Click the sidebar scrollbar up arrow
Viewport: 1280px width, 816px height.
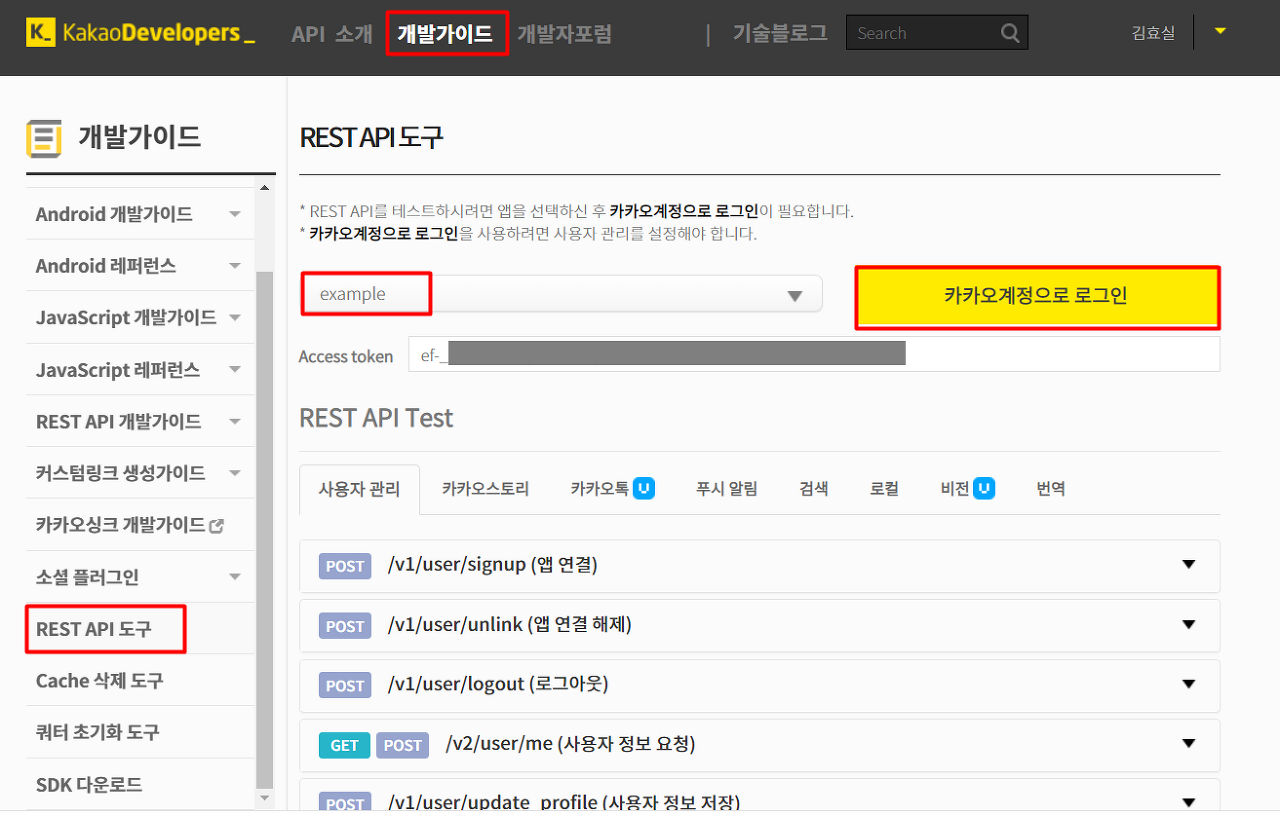(x=264, y=188)
